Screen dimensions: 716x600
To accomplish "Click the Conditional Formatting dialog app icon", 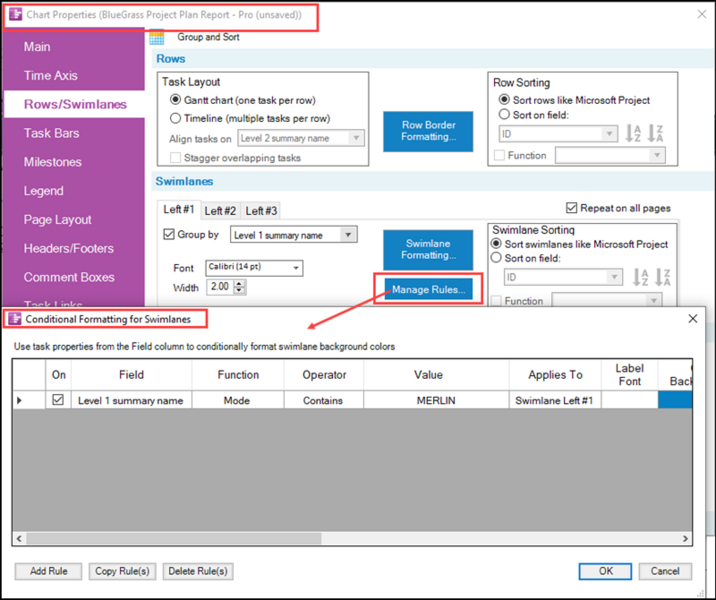I will [x=15, y=319].
